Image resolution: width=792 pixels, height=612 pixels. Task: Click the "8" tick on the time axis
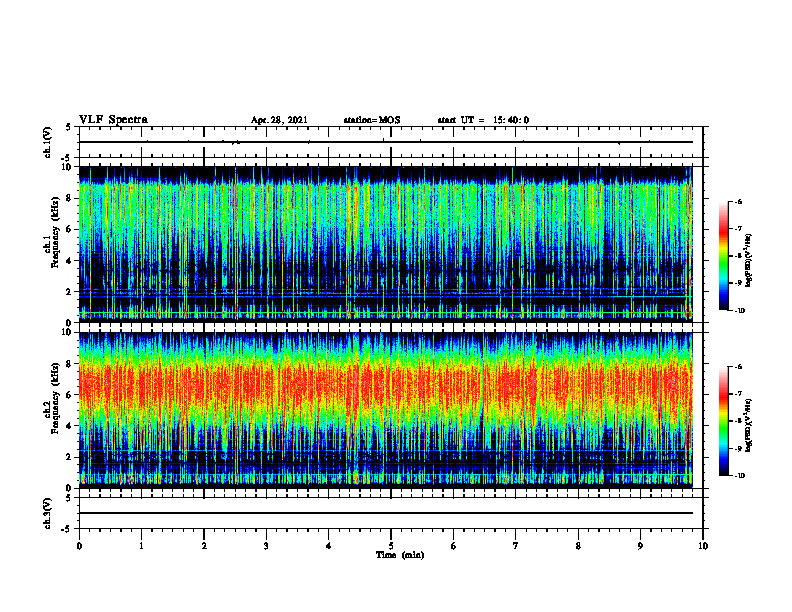(578, 546)
